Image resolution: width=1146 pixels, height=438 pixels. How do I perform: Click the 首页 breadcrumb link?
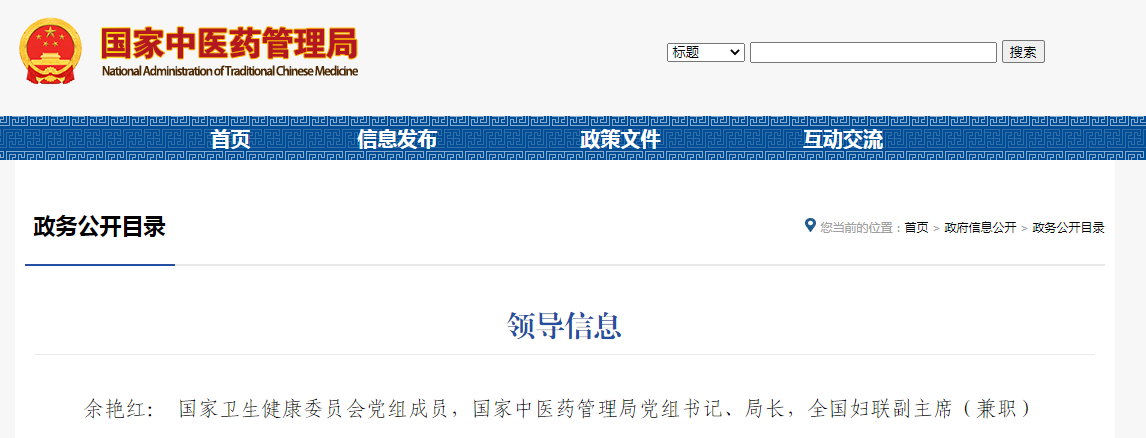917,227
